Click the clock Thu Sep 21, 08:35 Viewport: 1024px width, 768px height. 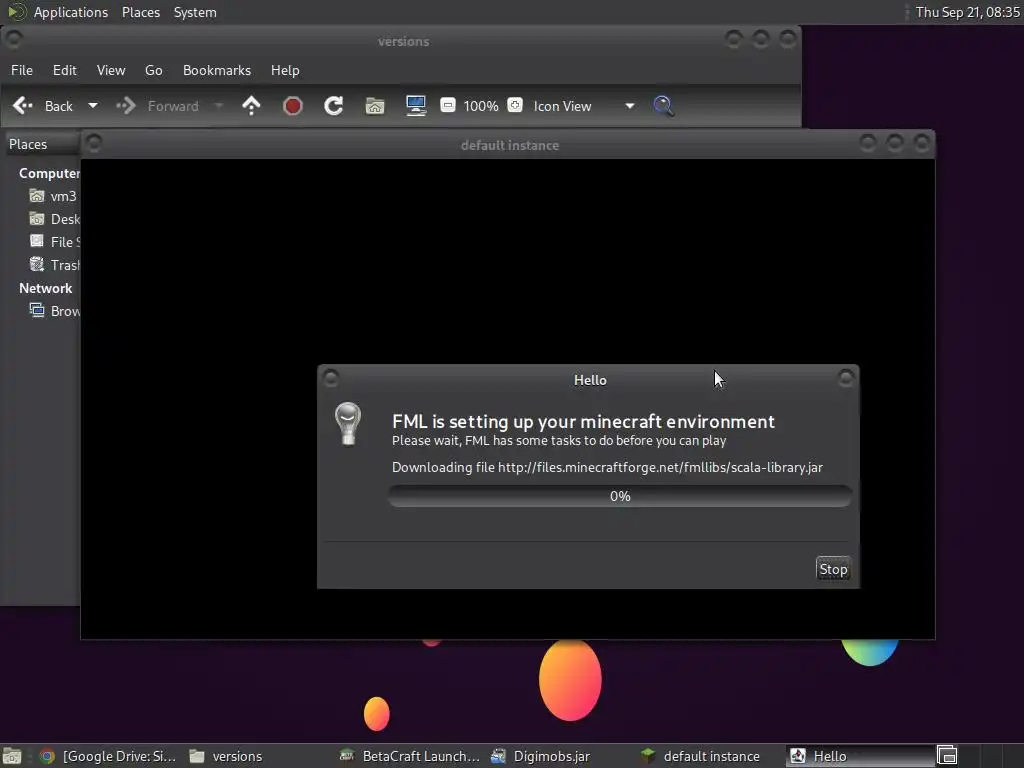[x=967, y=12]
